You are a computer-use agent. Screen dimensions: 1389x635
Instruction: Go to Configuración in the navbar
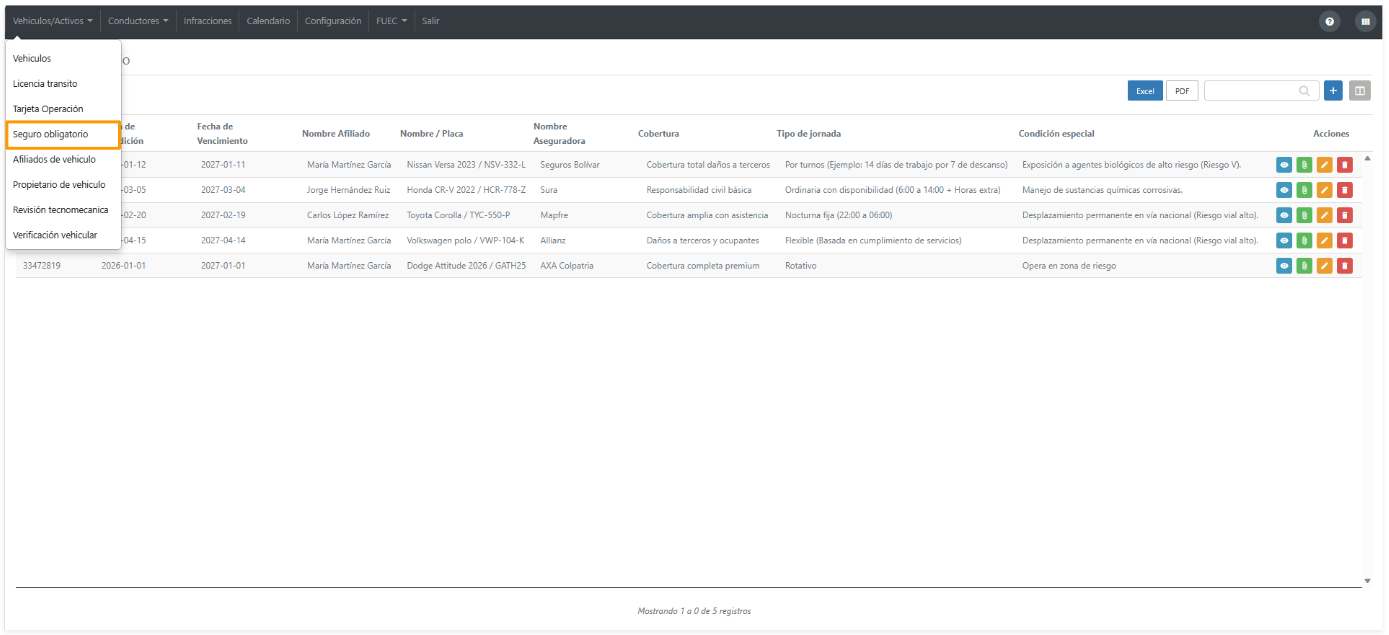pyautogui.click(x=333, y=21)
